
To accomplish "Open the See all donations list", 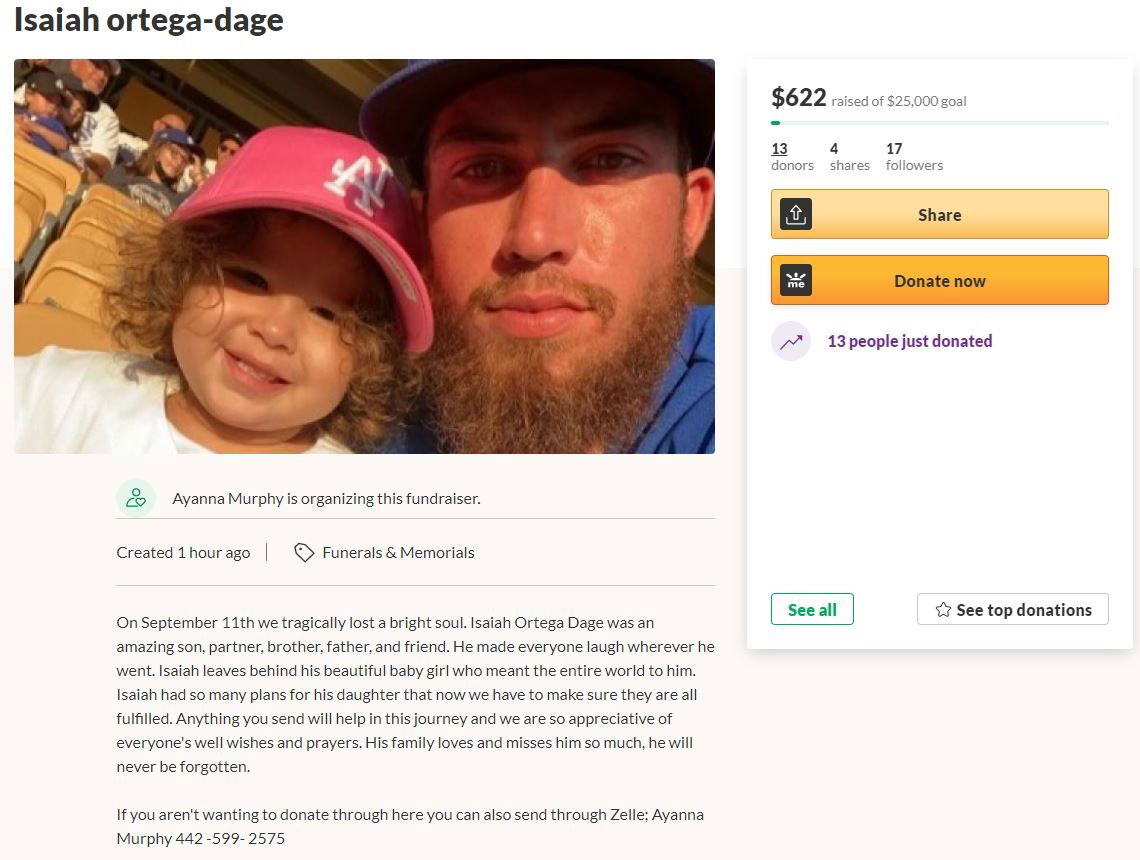I will [812, 610].
